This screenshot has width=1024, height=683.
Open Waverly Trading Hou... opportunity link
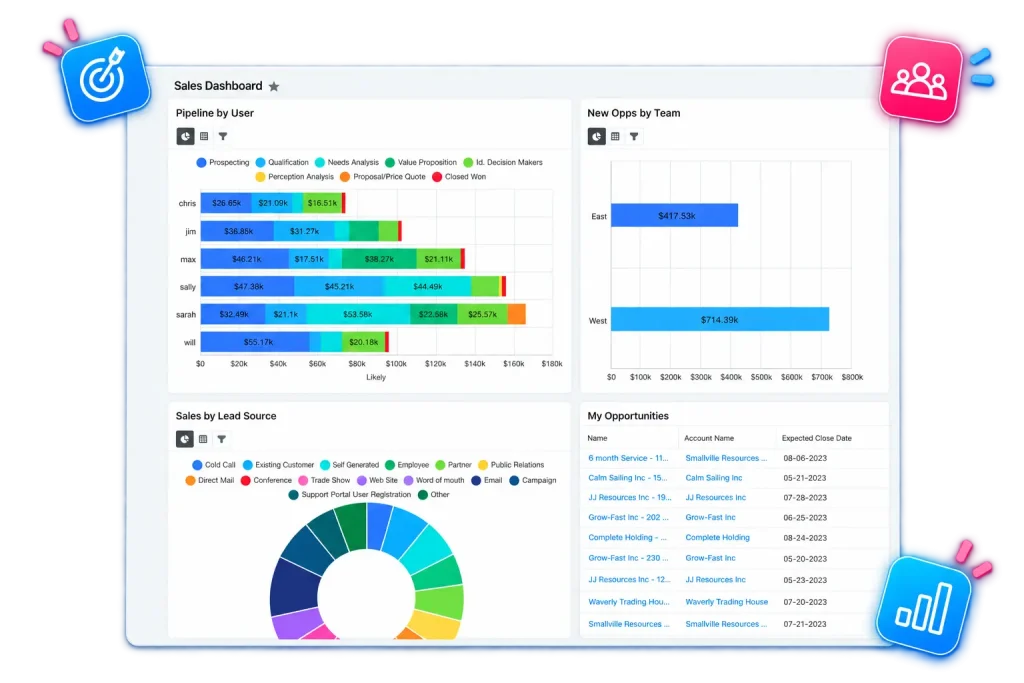coord(629,602)
